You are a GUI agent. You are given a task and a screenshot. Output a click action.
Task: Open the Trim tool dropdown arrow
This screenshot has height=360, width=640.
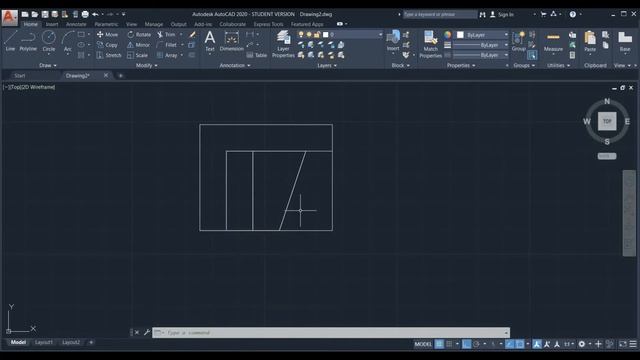point(181,35)
